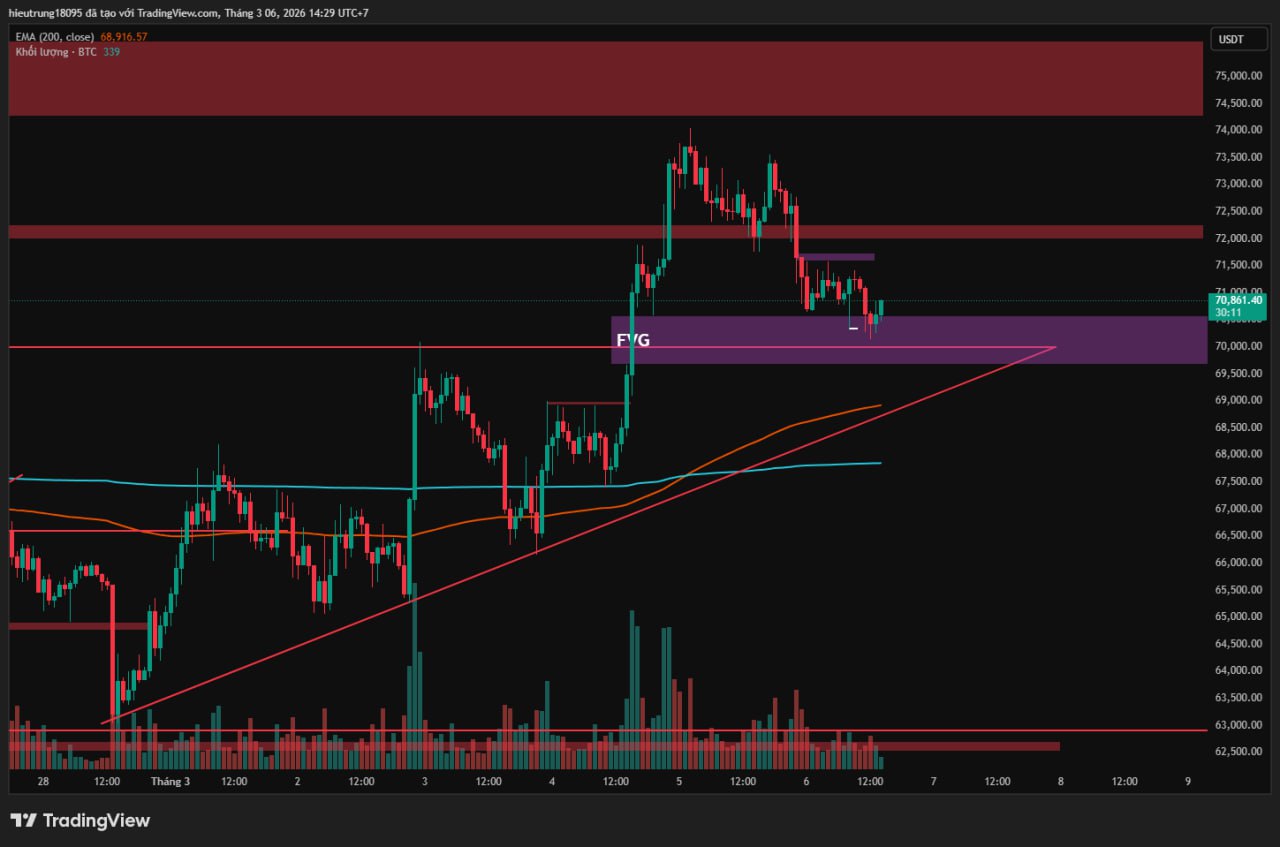Click the 75,000.00 price axis label
This screenshot has height=847, width=1280.
1238,76
